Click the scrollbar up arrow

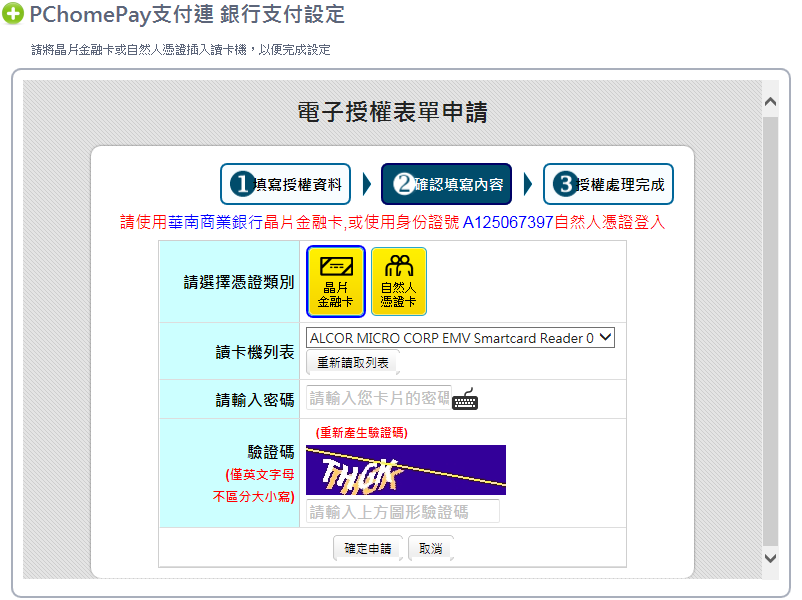(770, 101)
